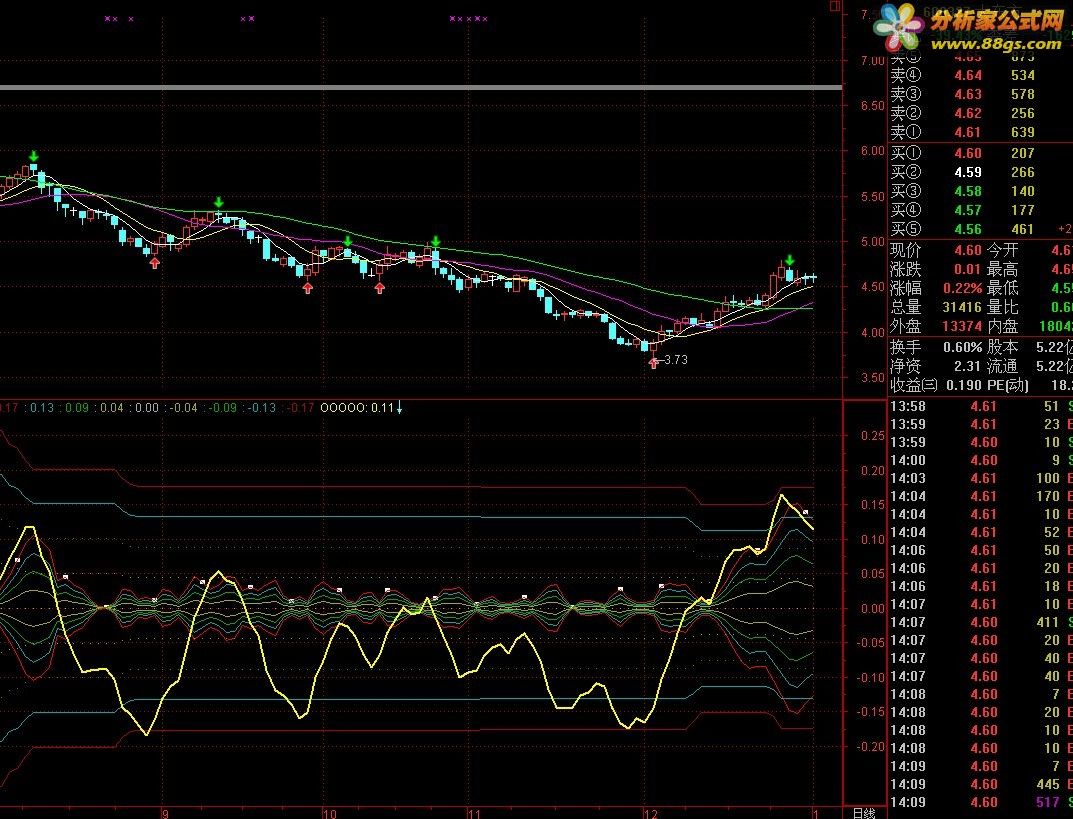Select the 14:09 tick with volume 517

[x=981, y=803]
